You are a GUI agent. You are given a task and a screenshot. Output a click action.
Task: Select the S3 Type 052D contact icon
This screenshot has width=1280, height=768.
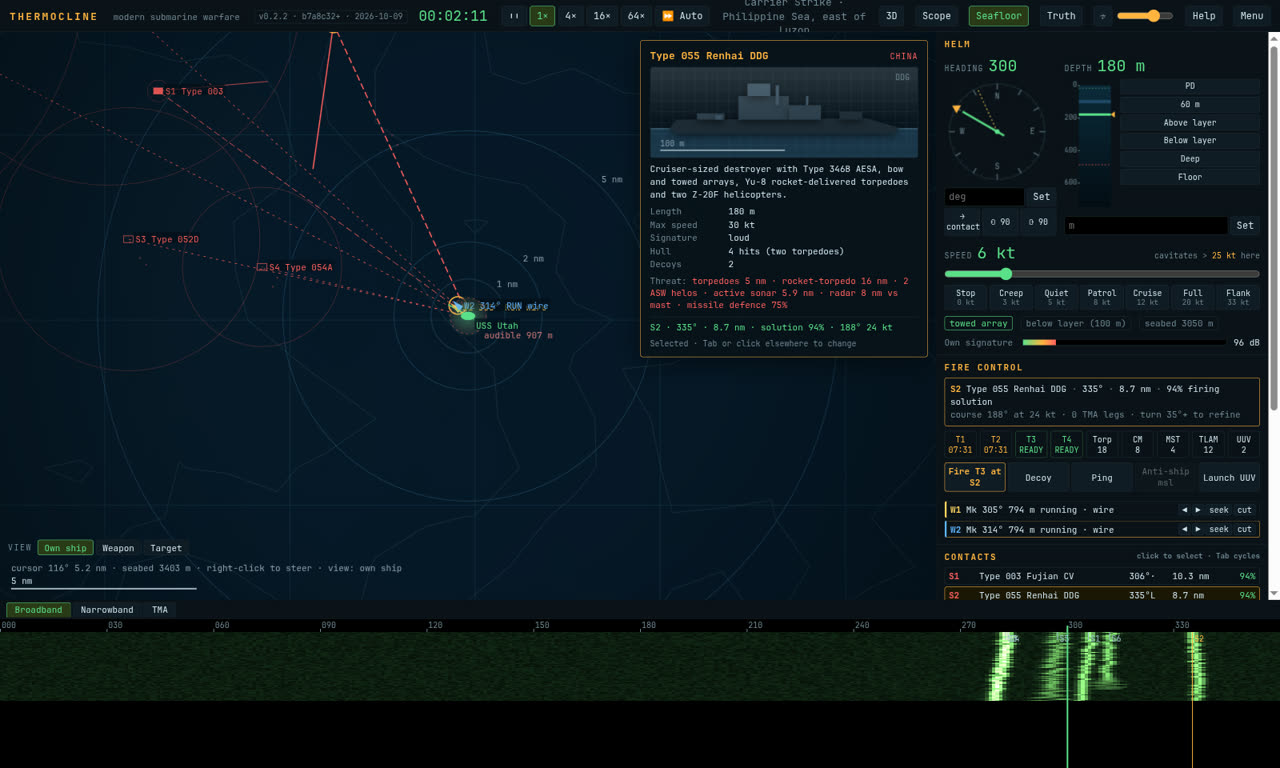click(128, 239)
